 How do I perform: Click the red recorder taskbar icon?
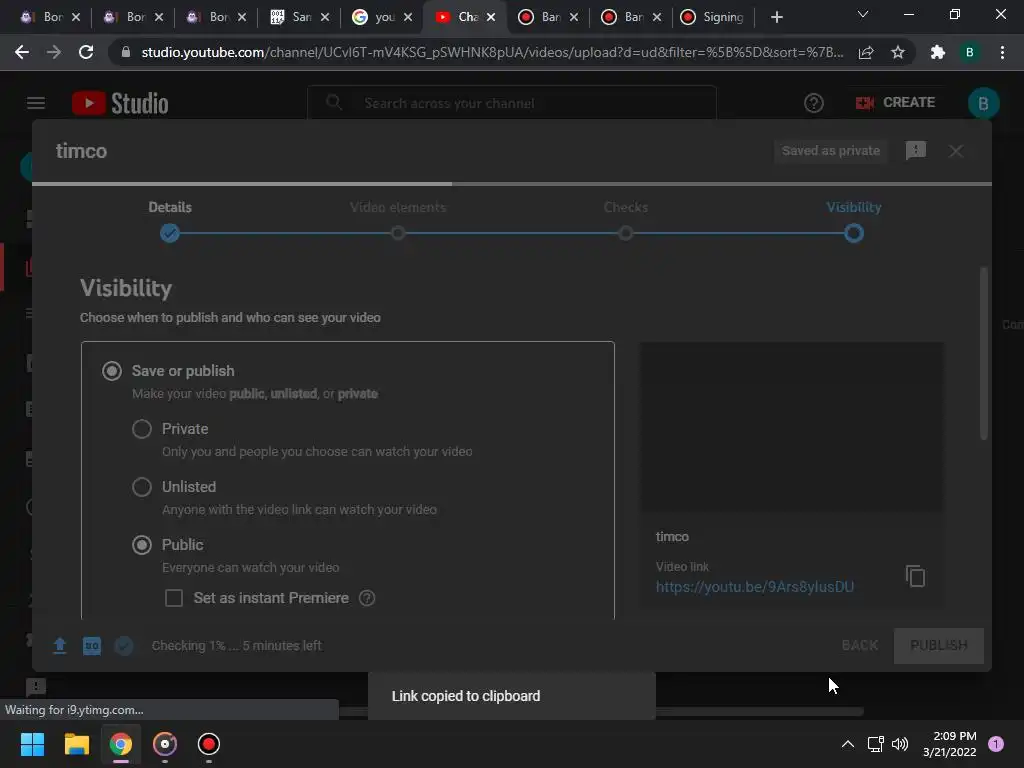point(208,744)
